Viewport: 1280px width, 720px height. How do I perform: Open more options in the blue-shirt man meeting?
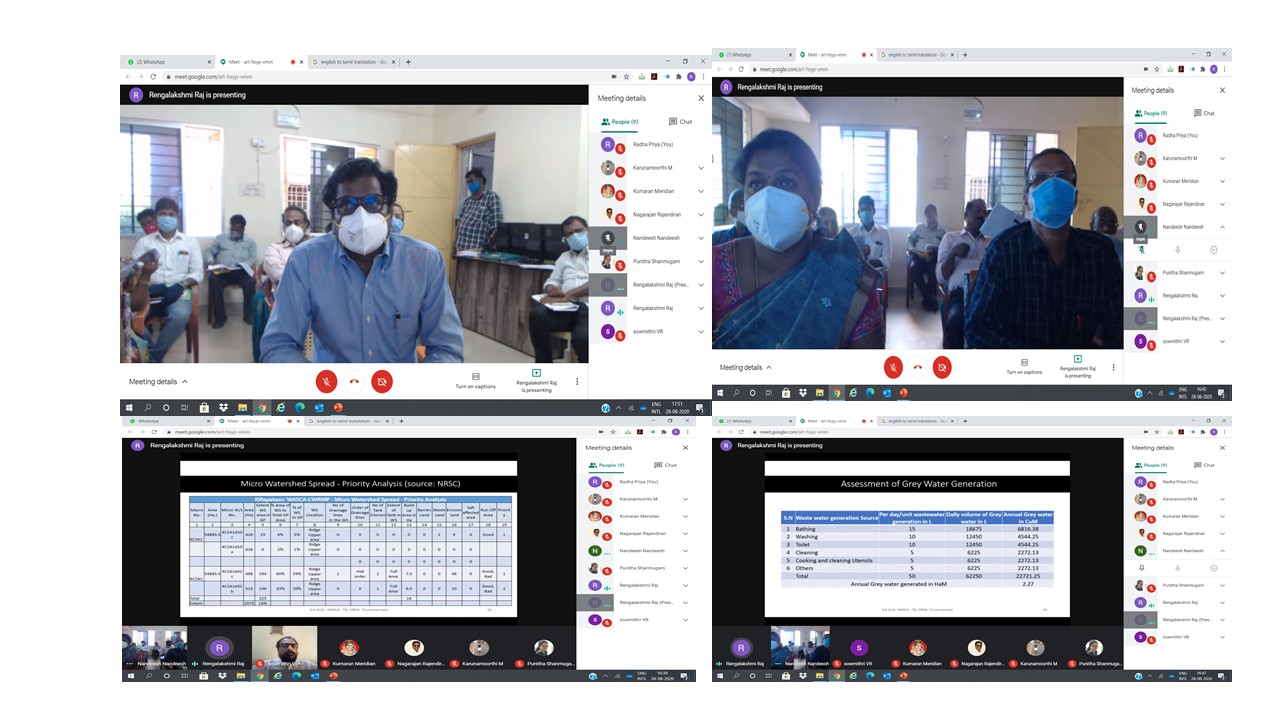577,382
